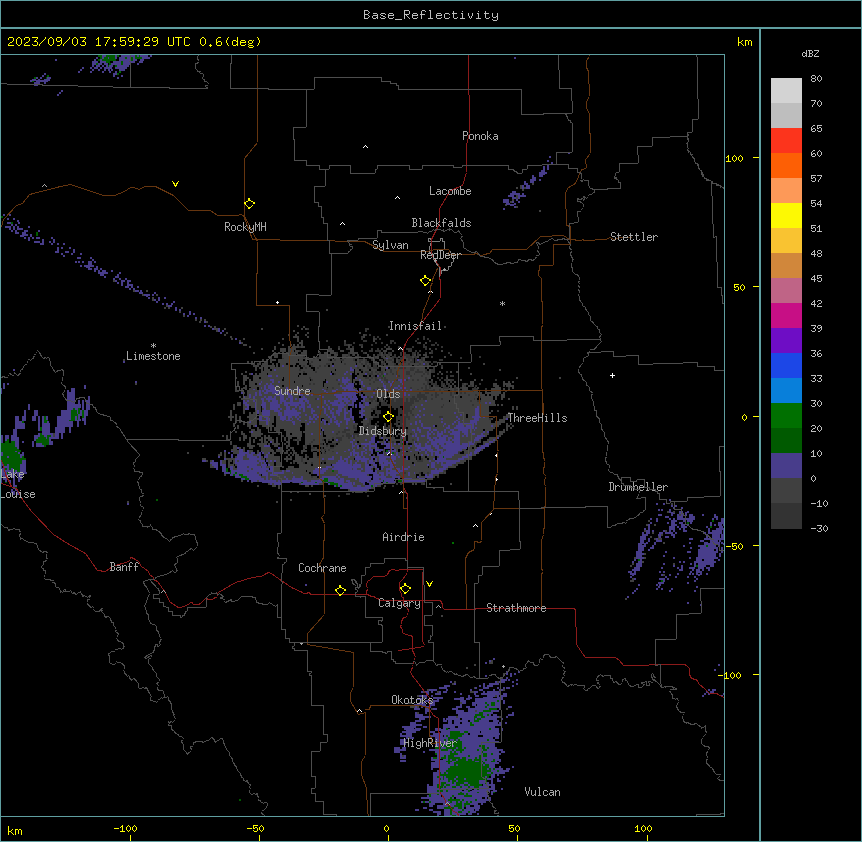Click the Airdrie city label
The width and height of the screenshot is (862, 842).
tap(404, 537)
